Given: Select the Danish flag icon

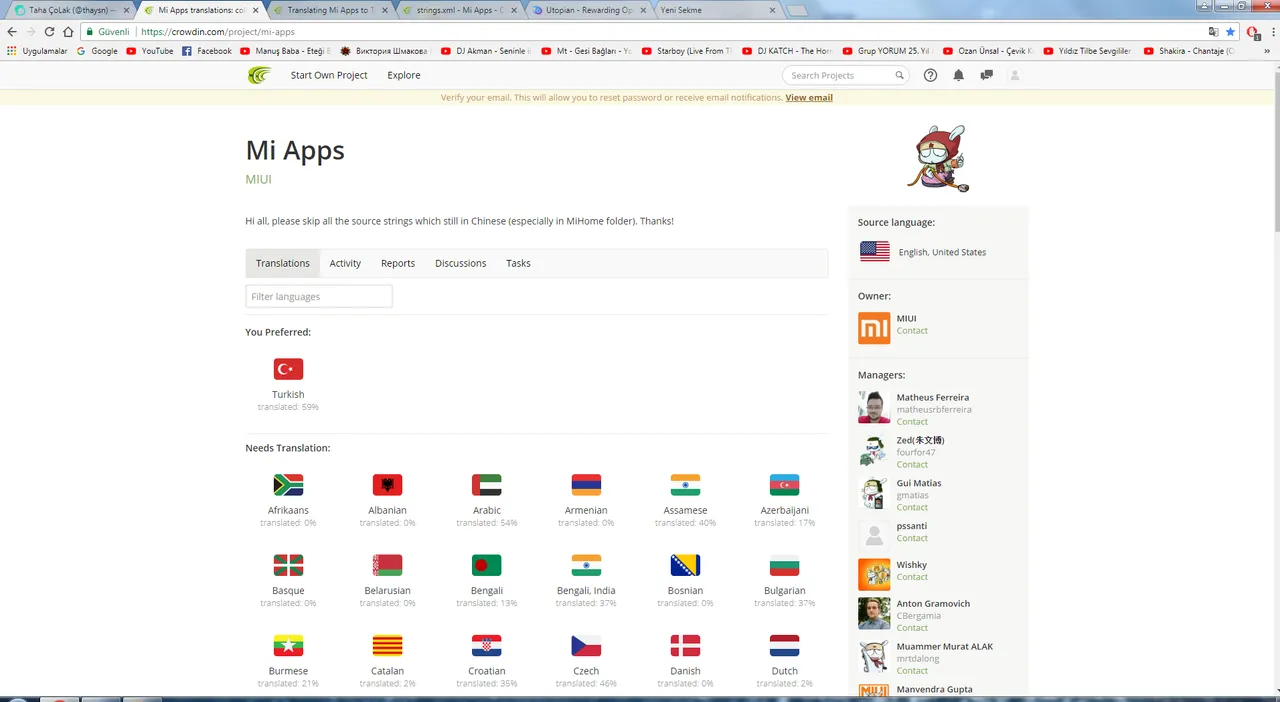Looking at the screenshot, I should [x=685, y=646].
